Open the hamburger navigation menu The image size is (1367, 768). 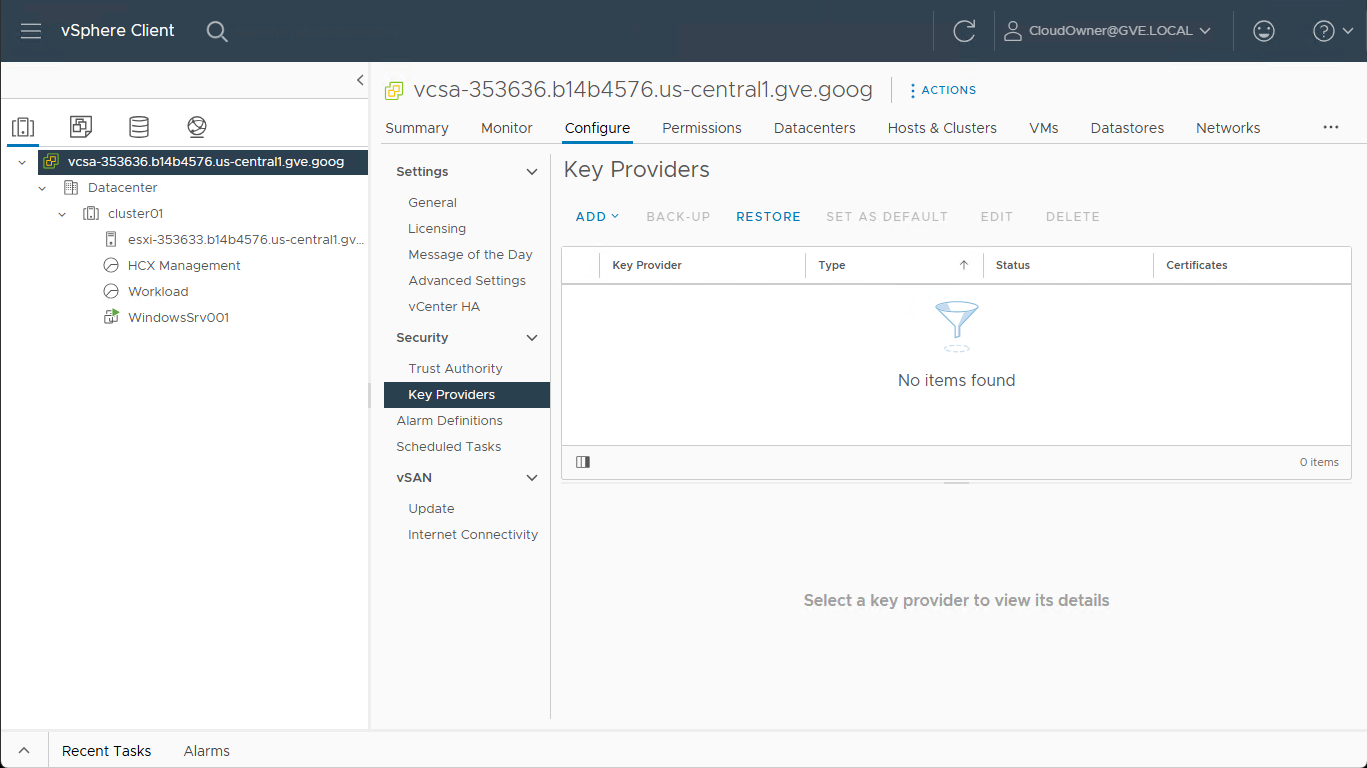(x=31, y=31)
